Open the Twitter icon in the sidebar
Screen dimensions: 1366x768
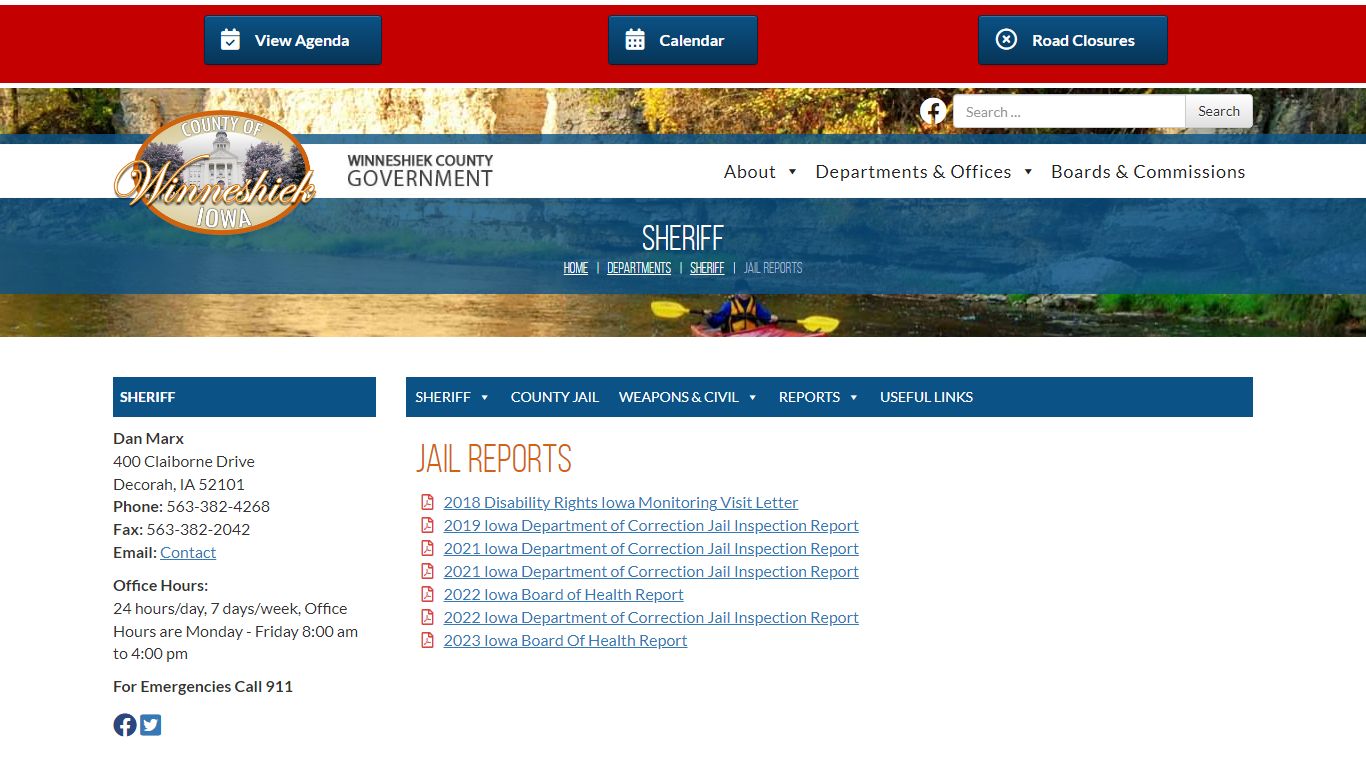point(151,725)
